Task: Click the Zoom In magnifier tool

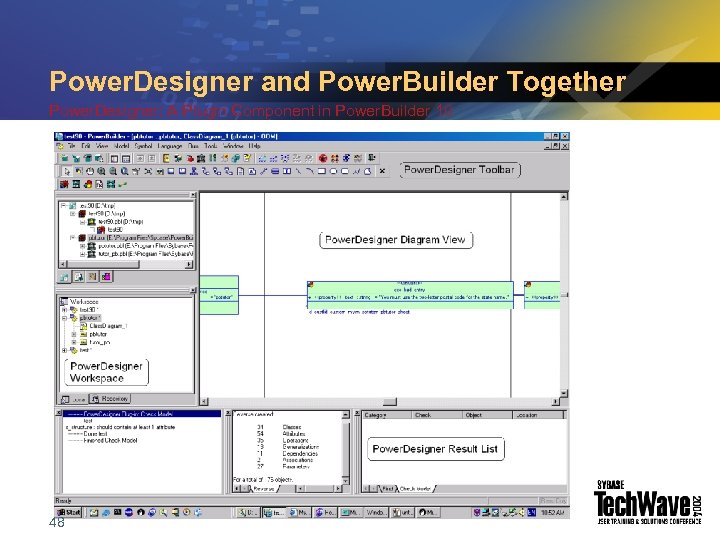Action: point(101,171)
